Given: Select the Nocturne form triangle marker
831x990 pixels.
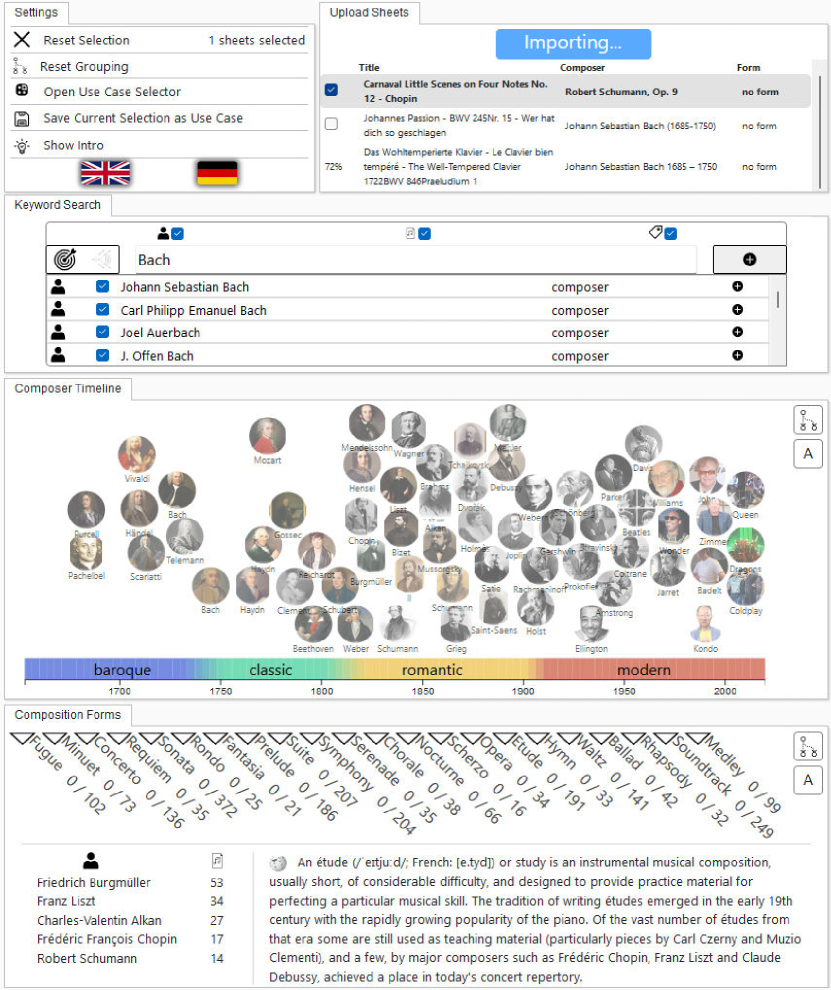Looking at the screenshot, I should pos(407,738).
